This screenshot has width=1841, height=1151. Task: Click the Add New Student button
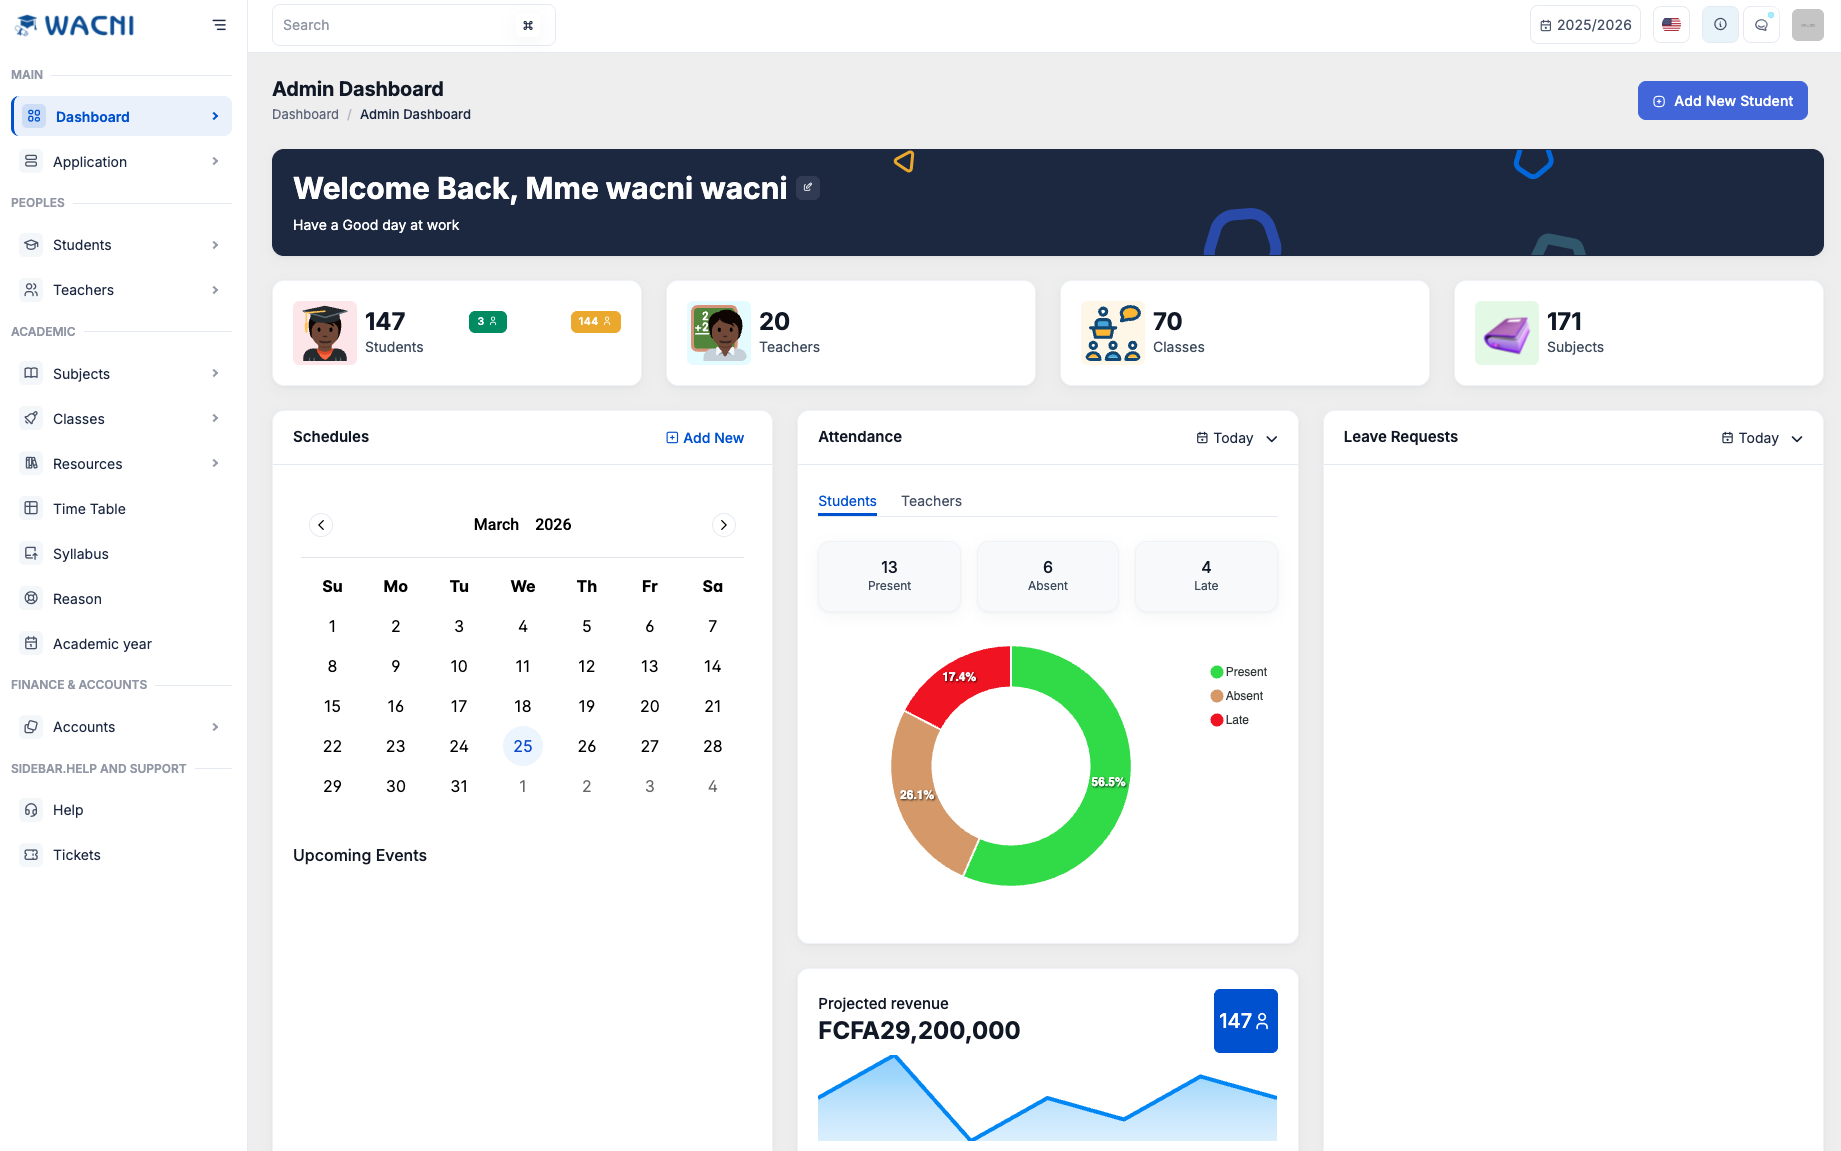tap(1722, 100)
